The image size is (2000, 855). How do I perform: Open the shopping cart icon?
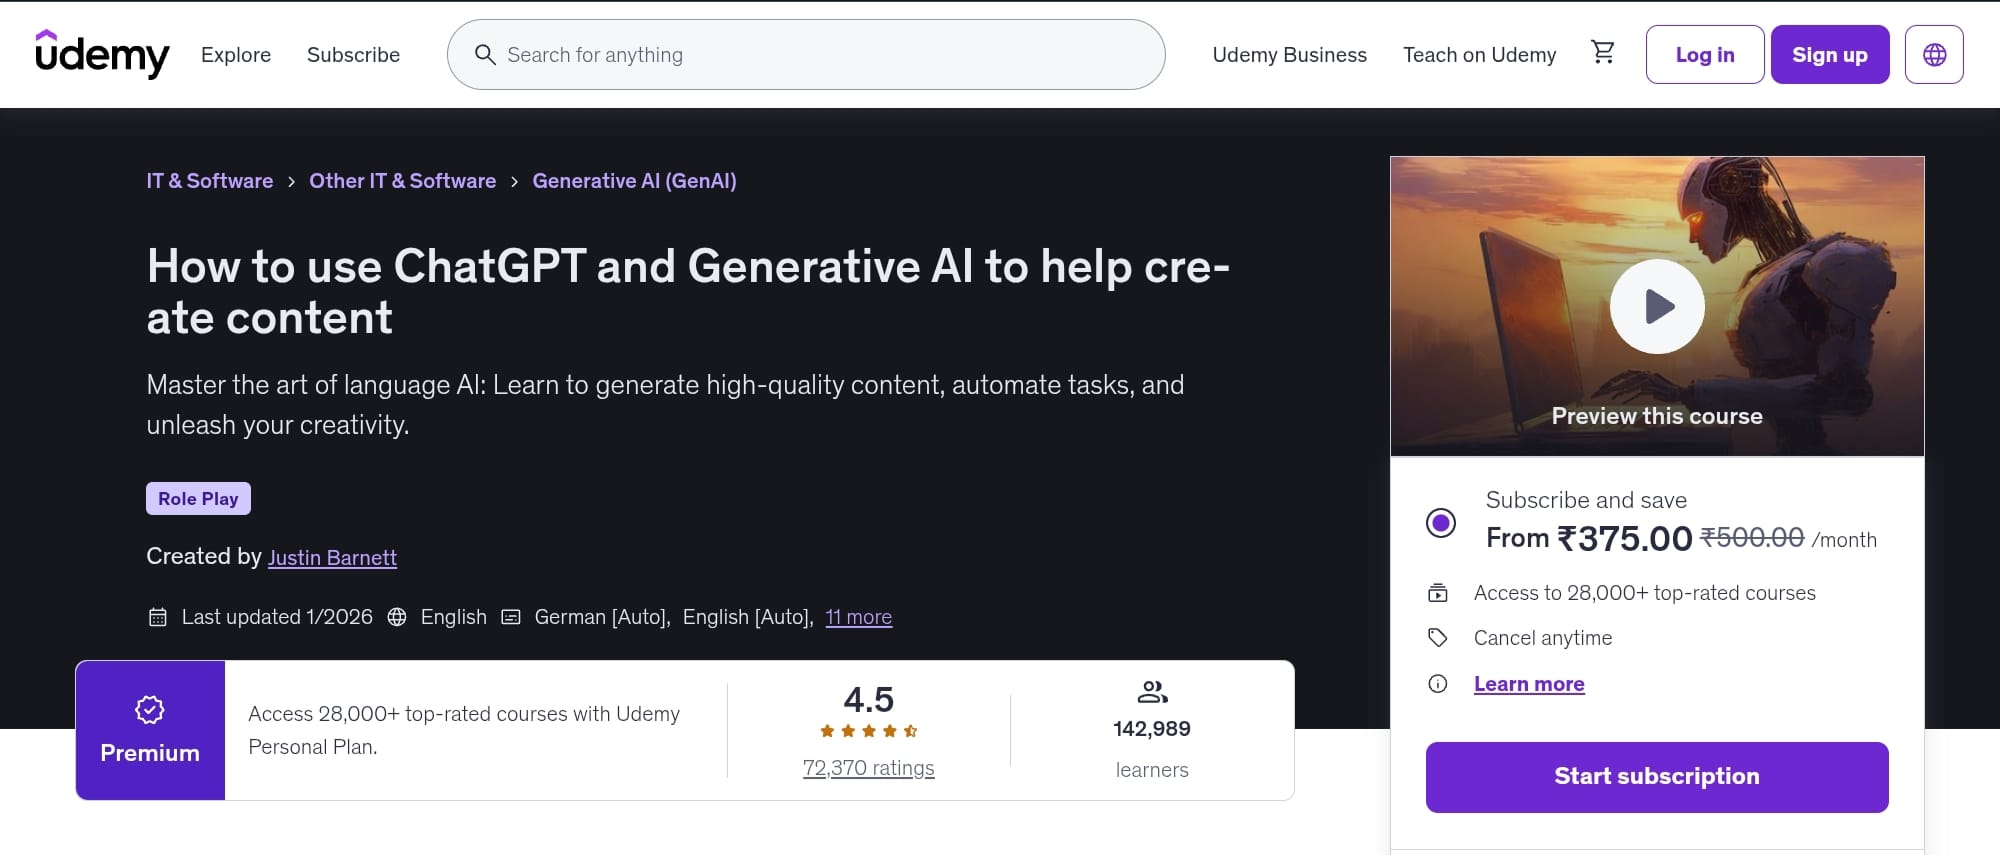(x=1603, y=52)
